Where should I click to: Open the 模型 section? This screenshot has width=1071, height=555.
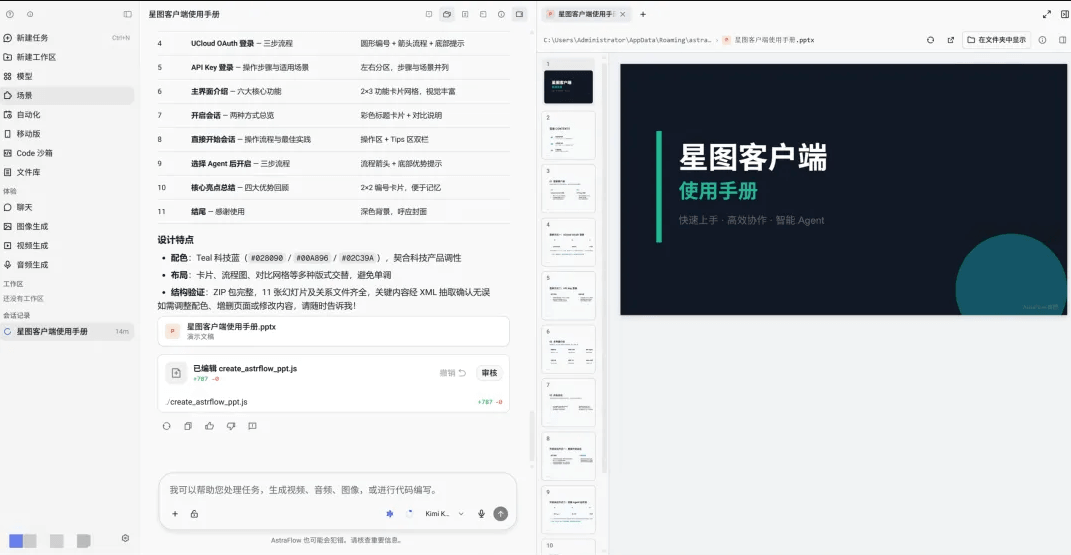[x=67, y=76]
